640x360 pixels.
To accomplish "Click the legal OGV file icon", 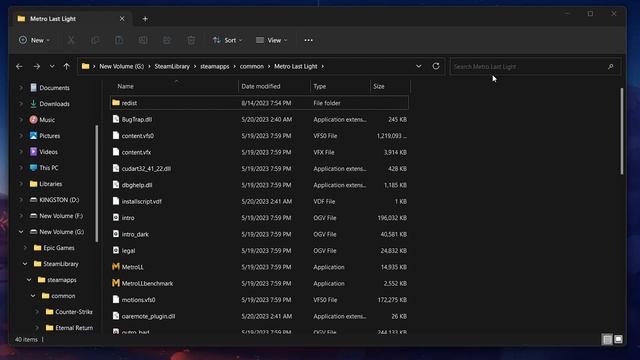I will pyautogui.click(x=116, y=250).
